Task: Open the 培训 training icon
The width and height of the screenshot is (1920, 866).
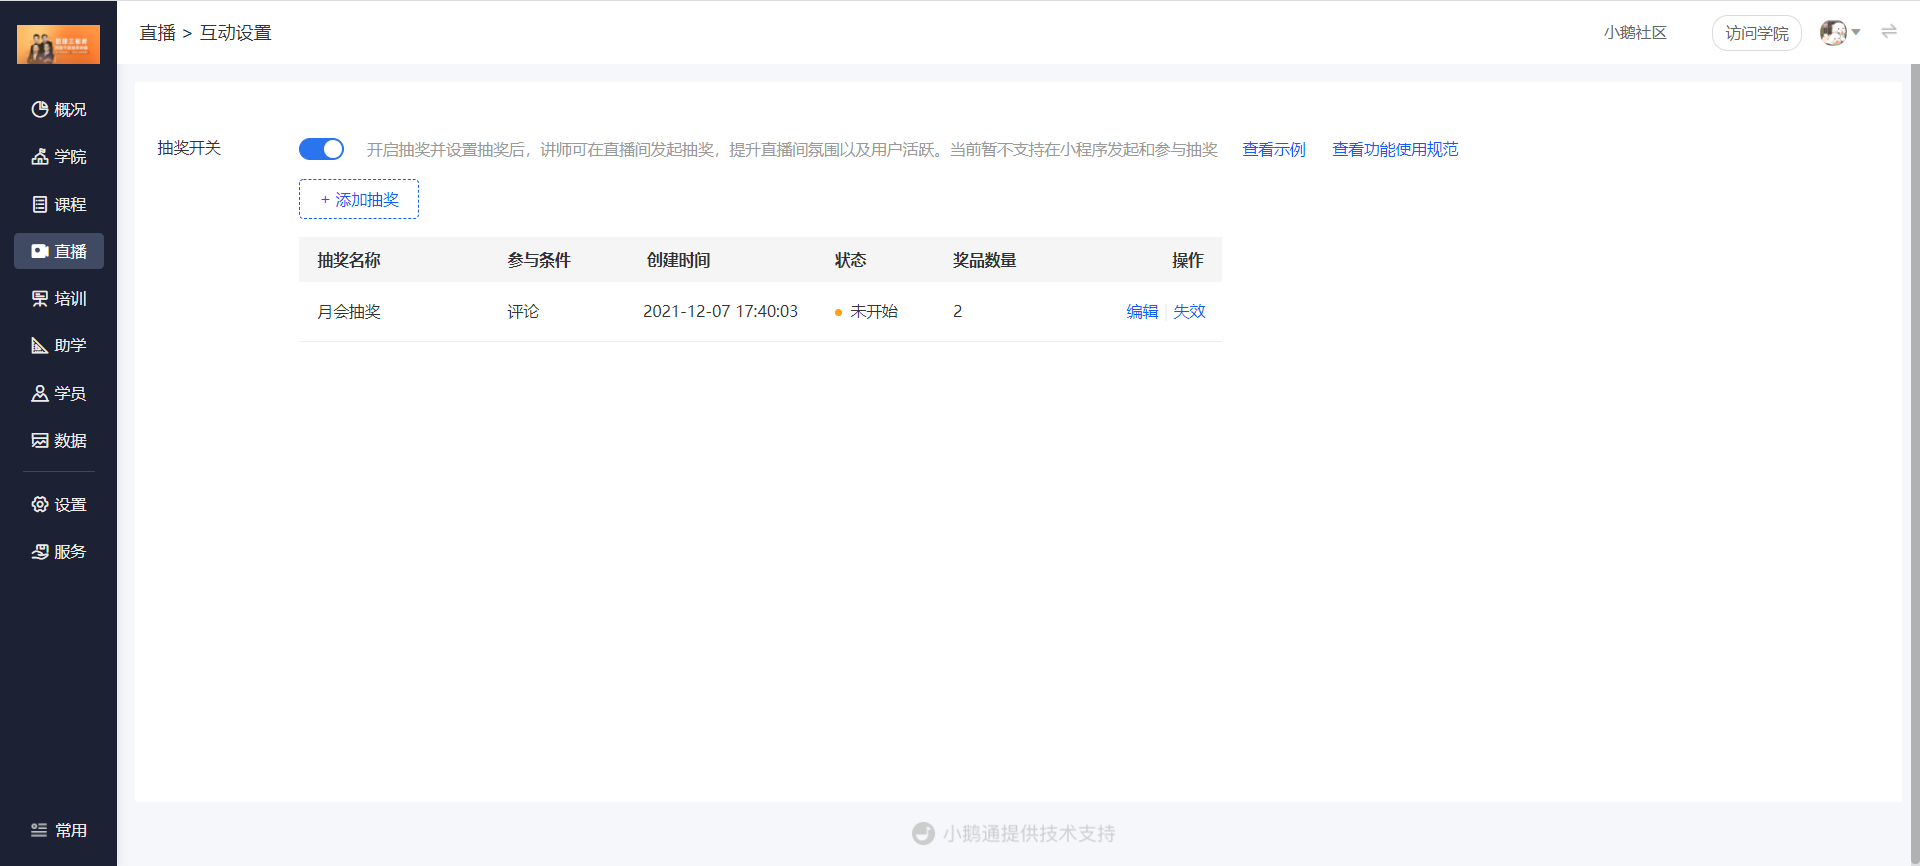Action: (x=40, y=298)
